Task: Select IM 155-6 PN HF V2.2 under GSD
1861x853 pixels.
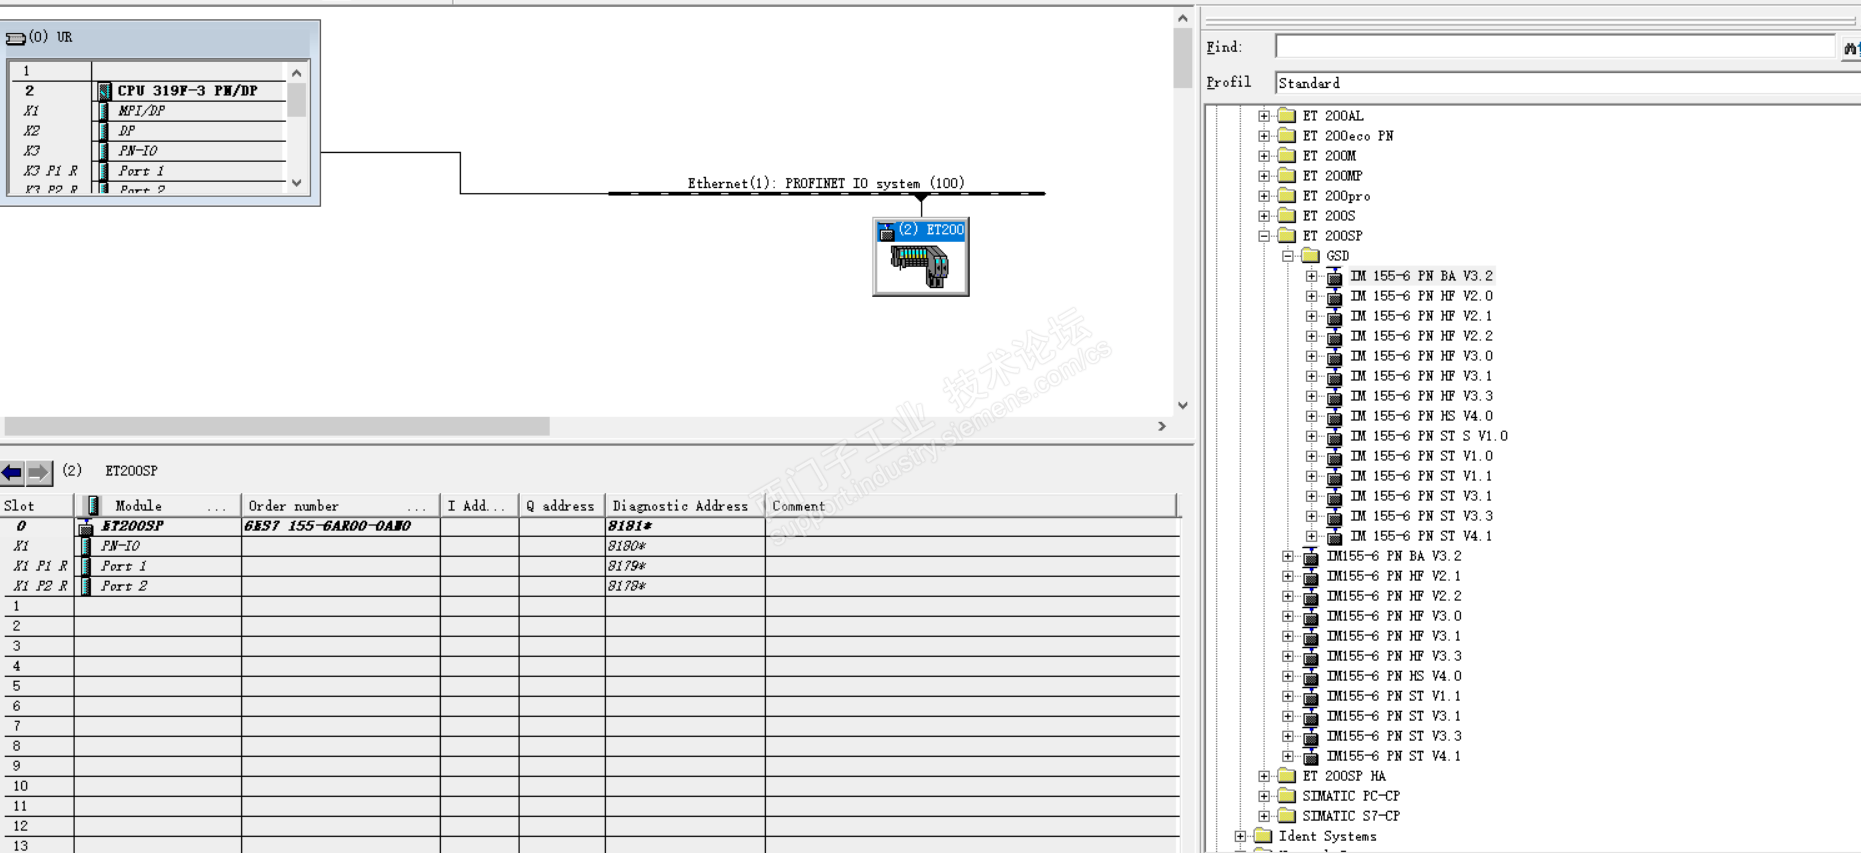Action: click(1421, 336)
